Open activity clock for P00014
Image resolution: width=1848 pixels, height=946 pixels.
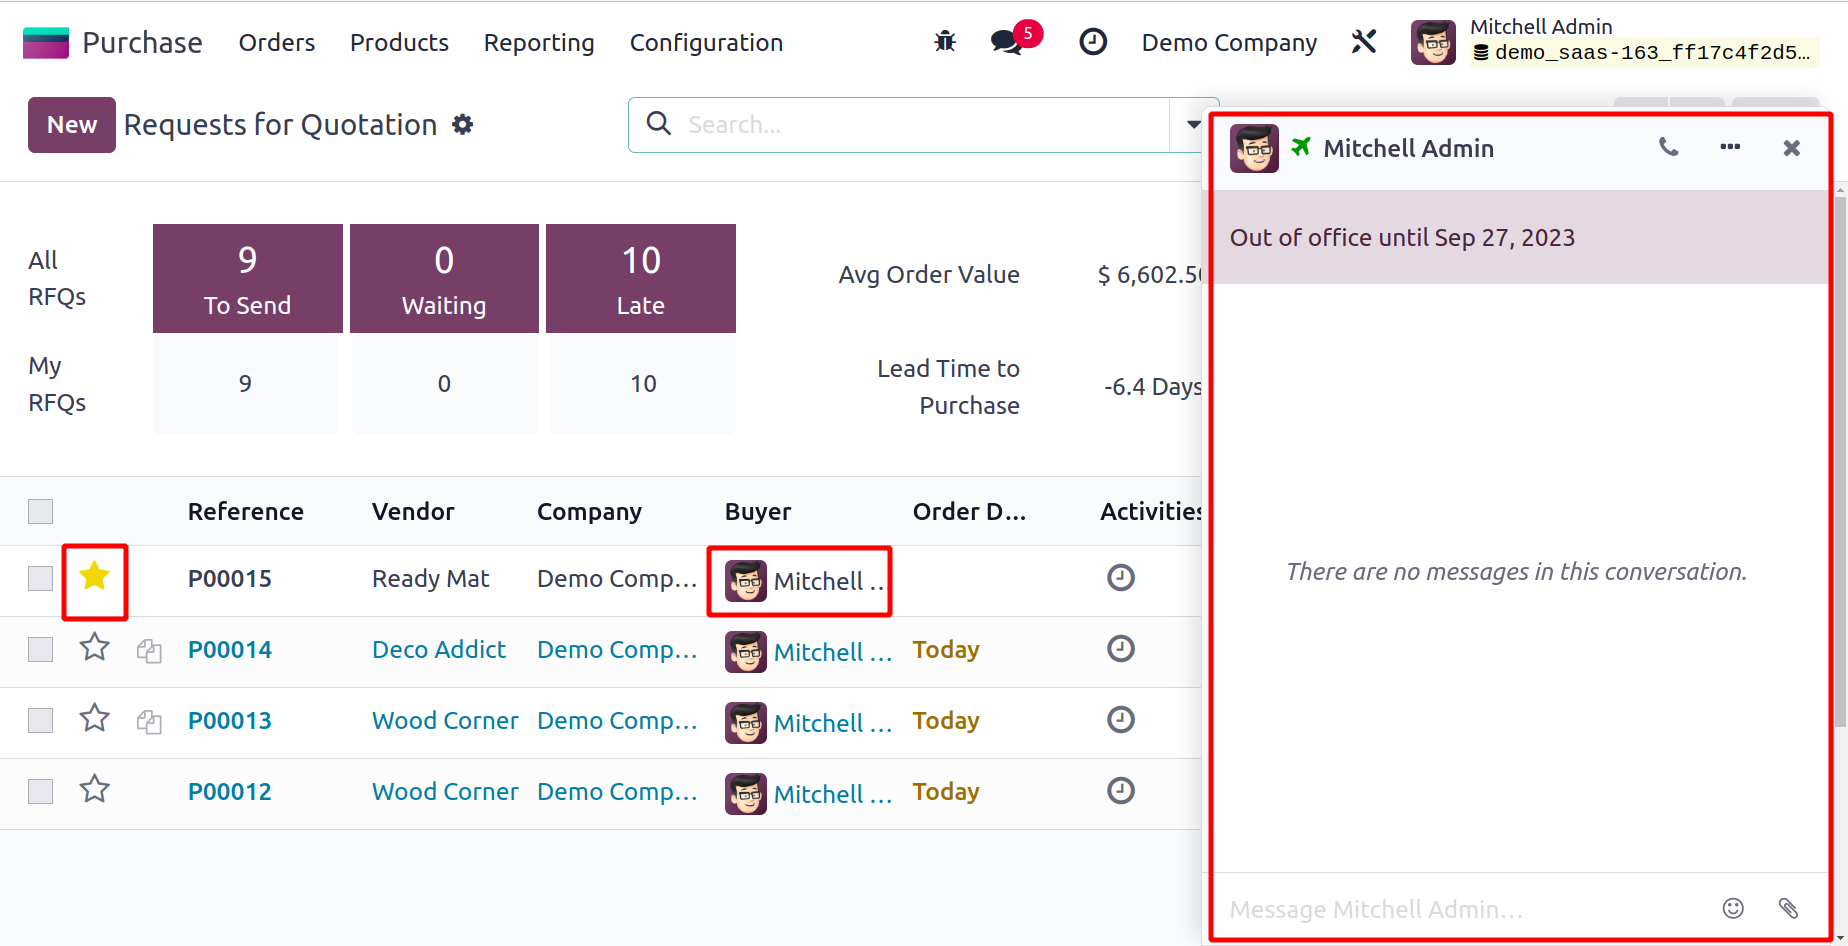1120,649
